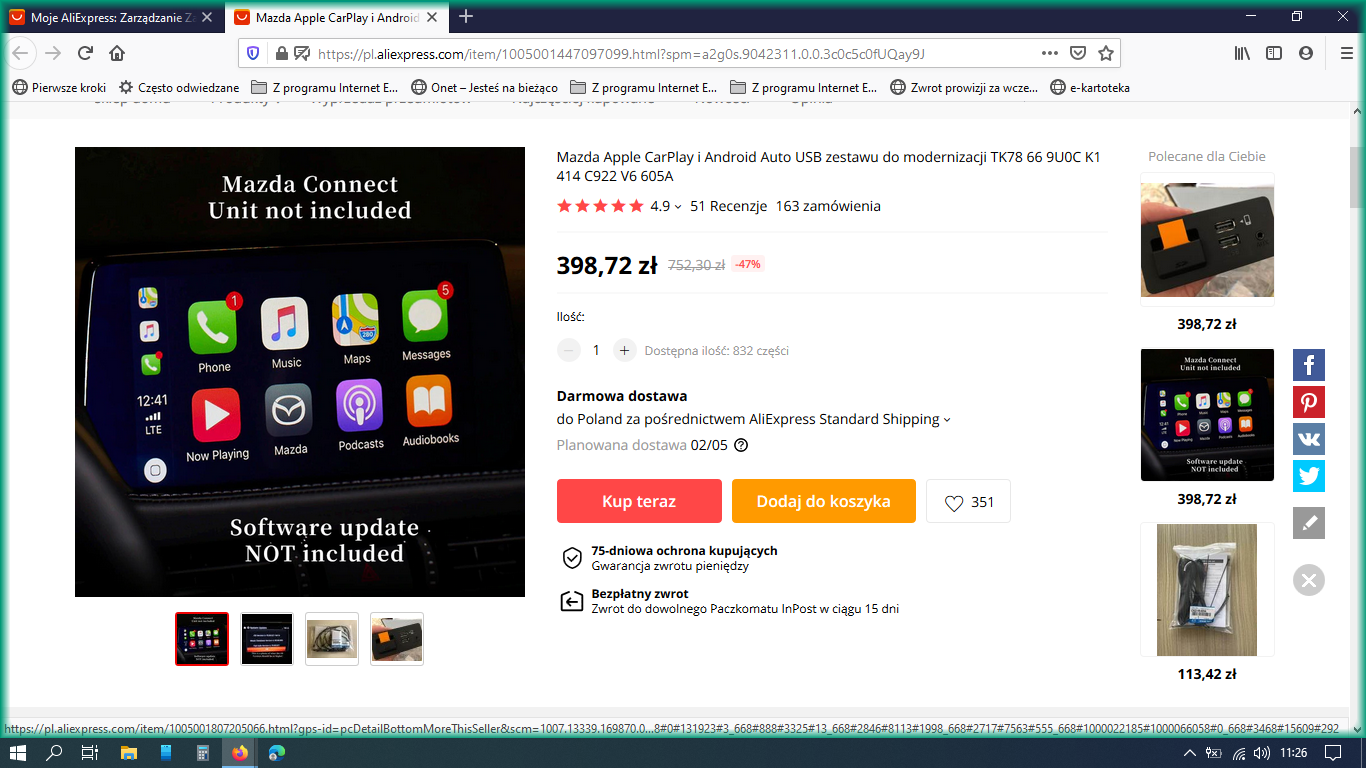The height and width of the screenshot is (768, 1366).
Task: Open a new browser tab
Action: click(x=466, y=17)
